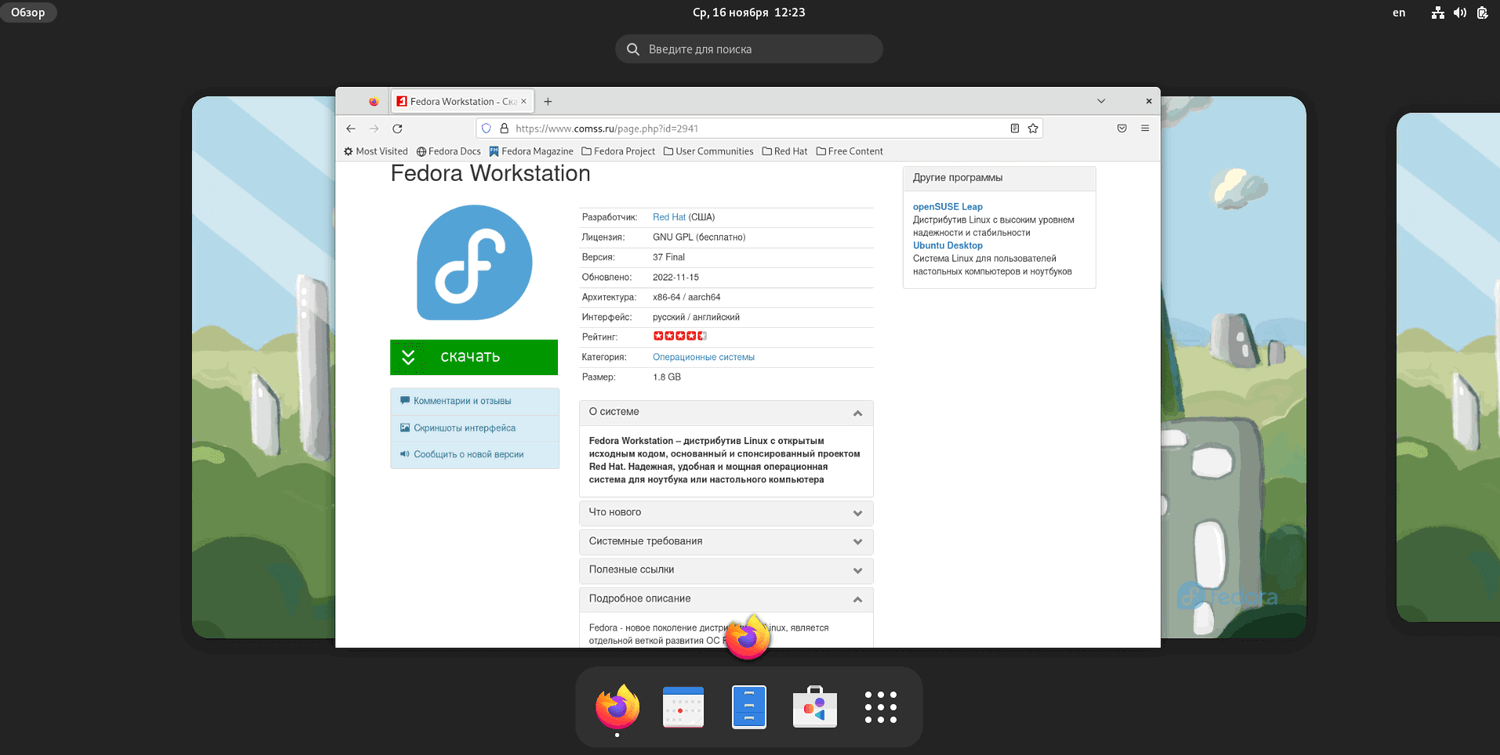Reload the comss.ru page

397,129
